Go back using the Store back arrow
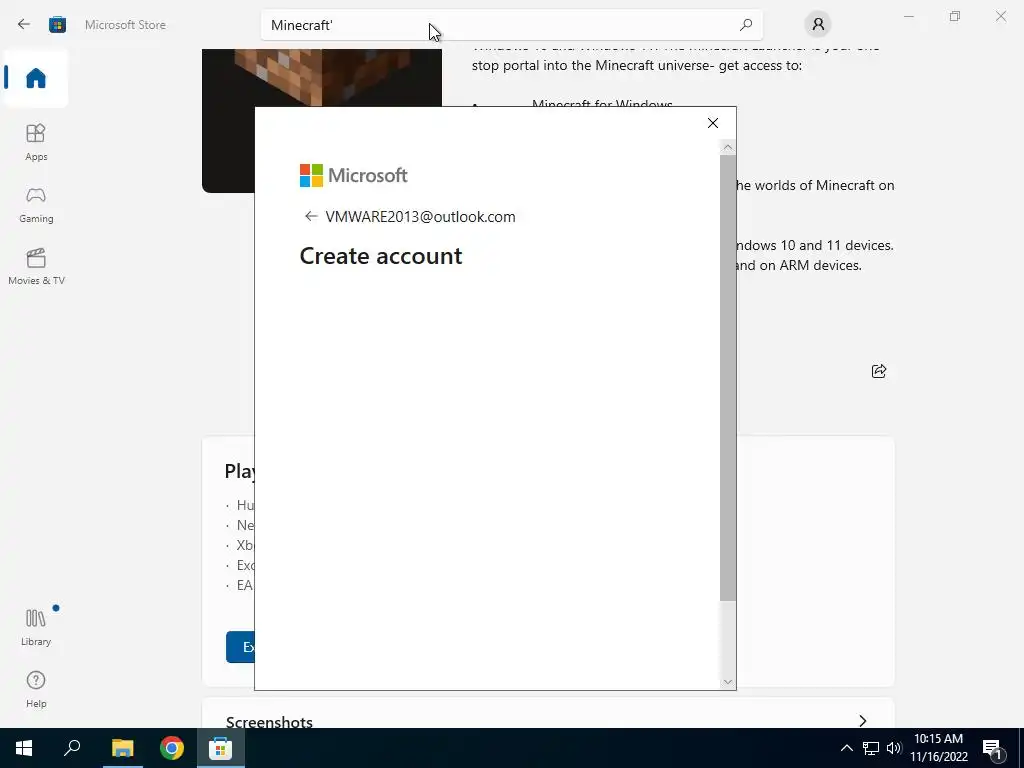The image size is (1024, 768). tap(24, 24)
